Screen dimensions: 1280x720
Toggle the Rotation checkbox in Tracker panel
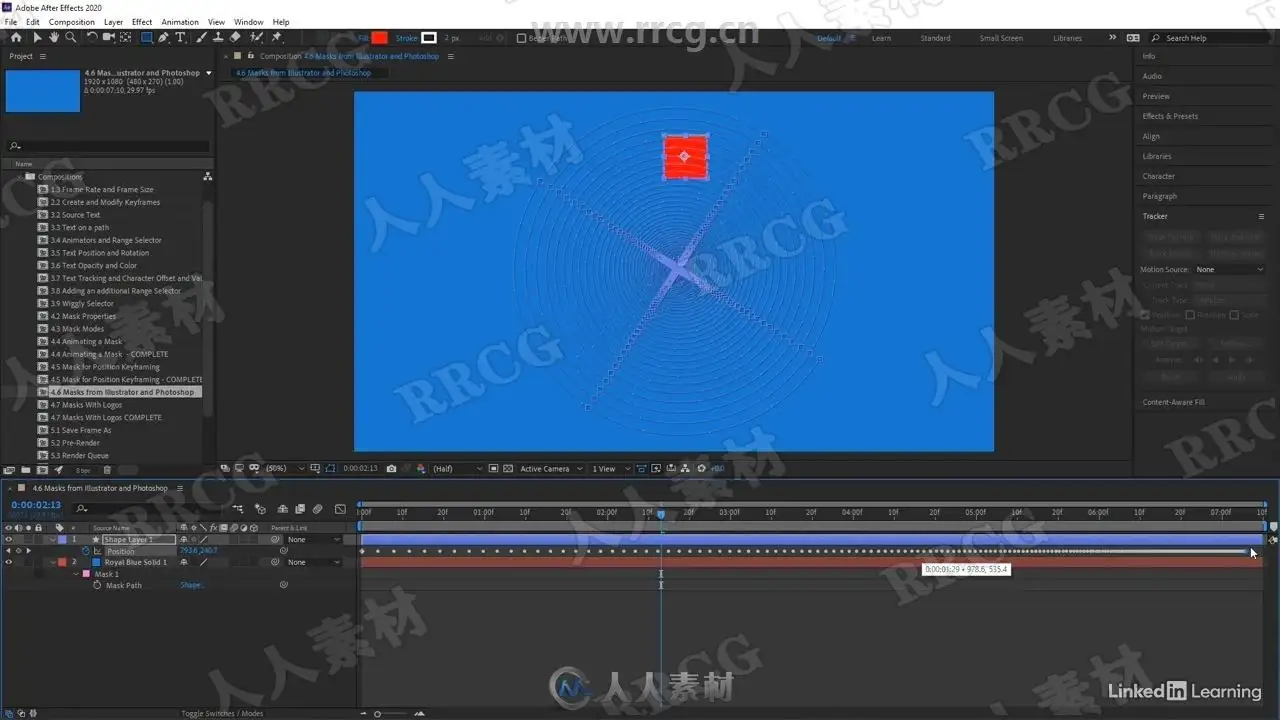pyautogui.click(x=1189, y=315)
